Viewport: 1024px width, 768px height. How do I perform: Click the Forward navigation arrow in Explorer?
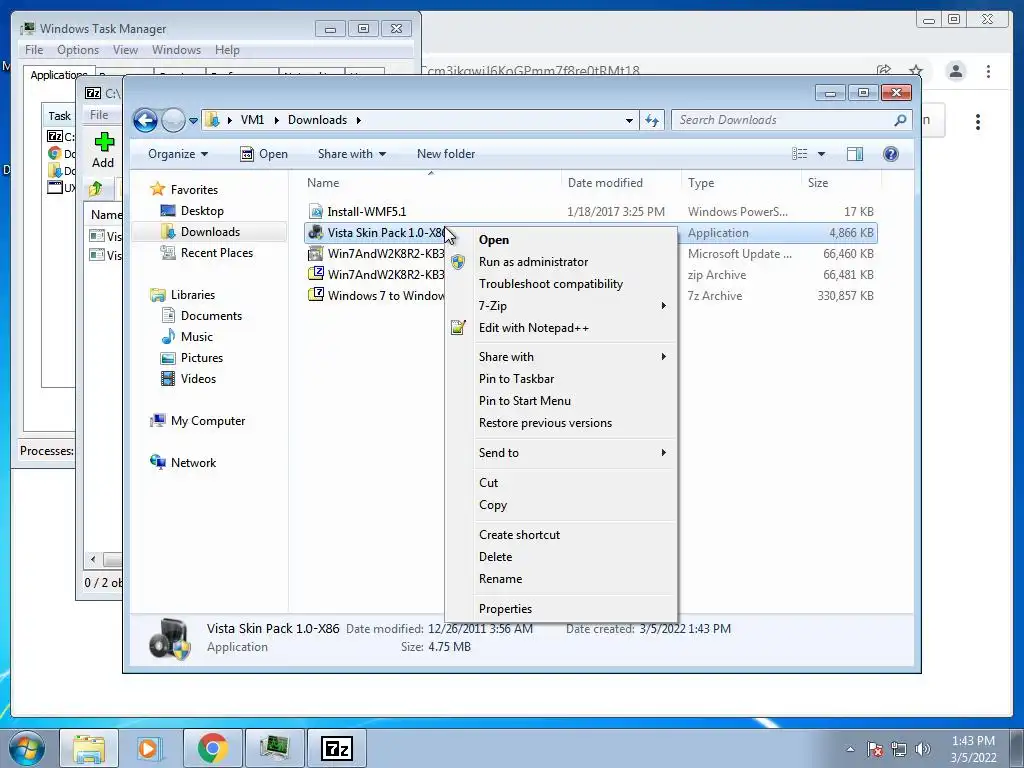click(x=173, y=120)
